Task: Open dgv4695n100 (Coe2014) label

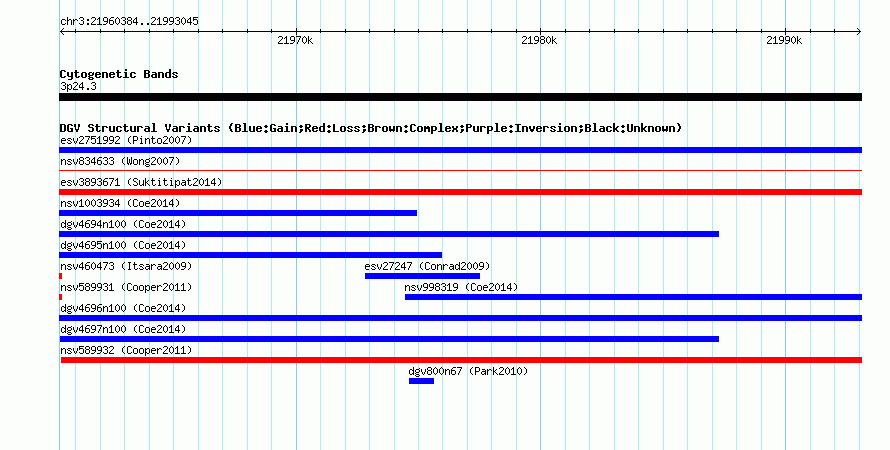Action: [x=123, y=245]
